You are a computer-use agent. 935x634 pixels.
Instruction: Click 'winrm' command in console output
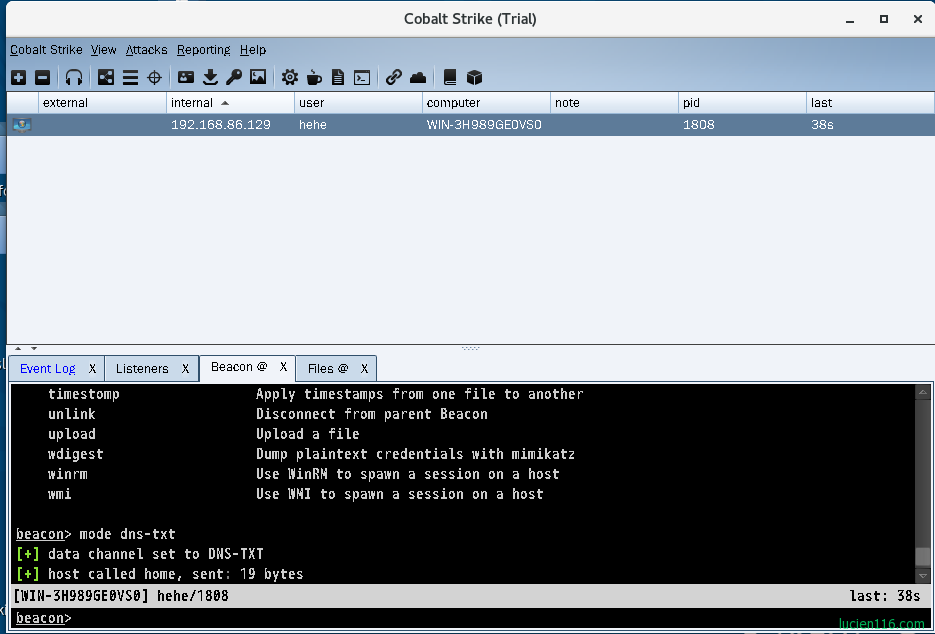[67, 474]
